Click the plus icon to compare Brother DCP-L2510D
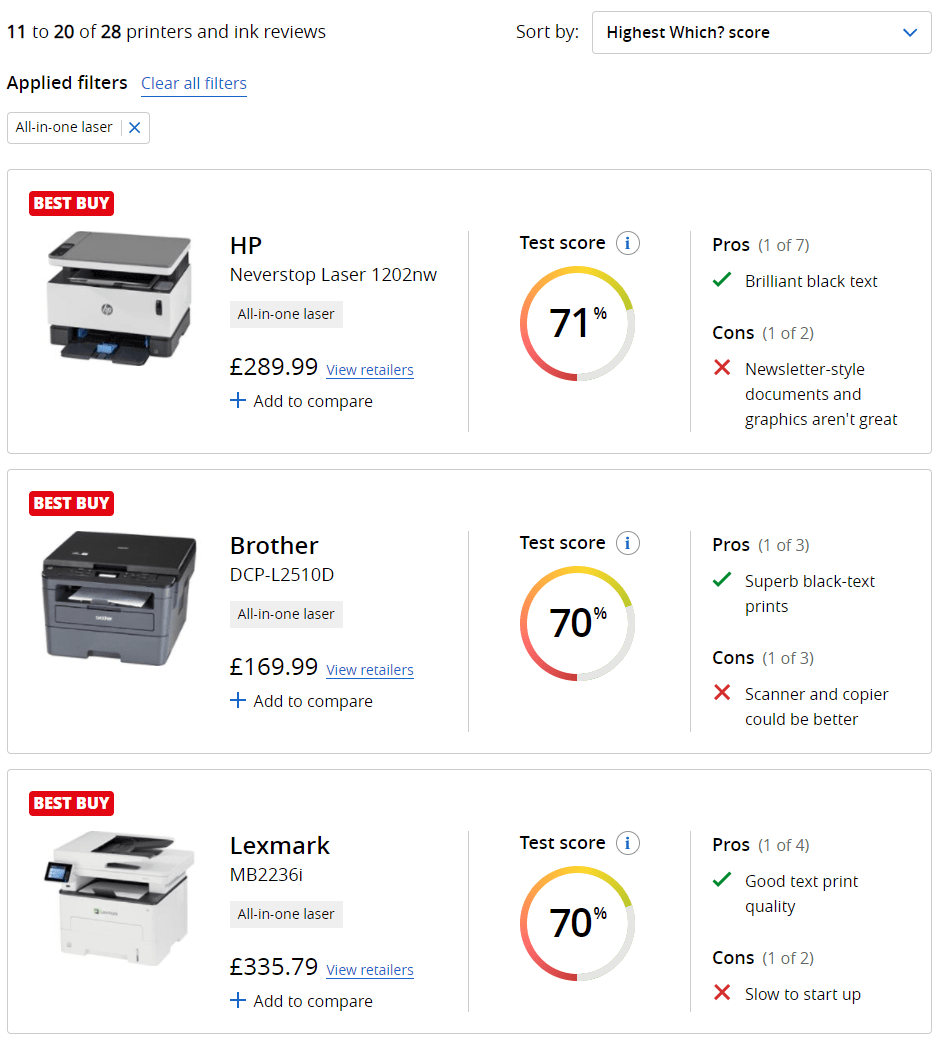 coord(238,701)
